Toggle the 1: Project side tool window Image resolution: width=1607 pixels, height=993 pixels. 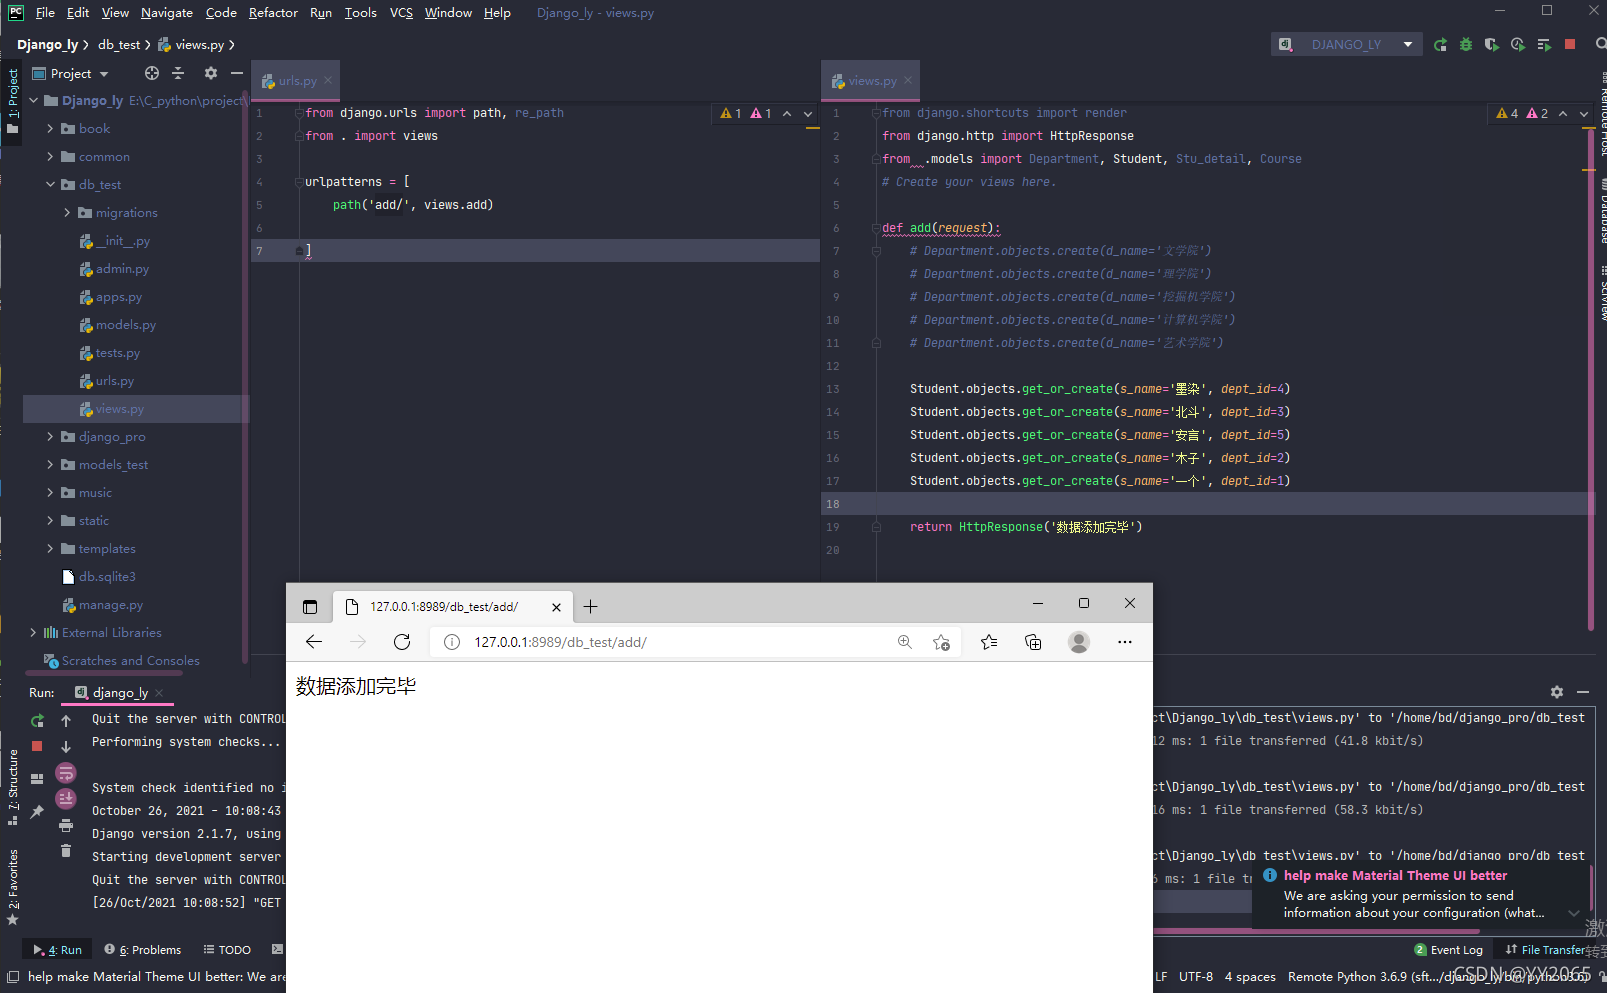click(x=12, y=100)
